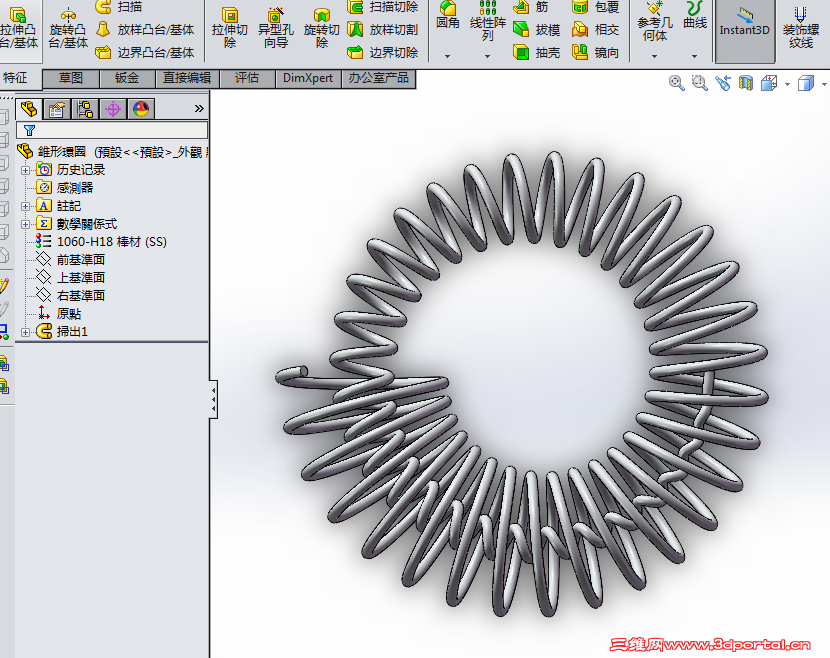Image resolution: width=830 pixels, height=658 pixels.
Task: Choose the 边界凸台/基体 boundary boss tool
Action: coord(145,52)
